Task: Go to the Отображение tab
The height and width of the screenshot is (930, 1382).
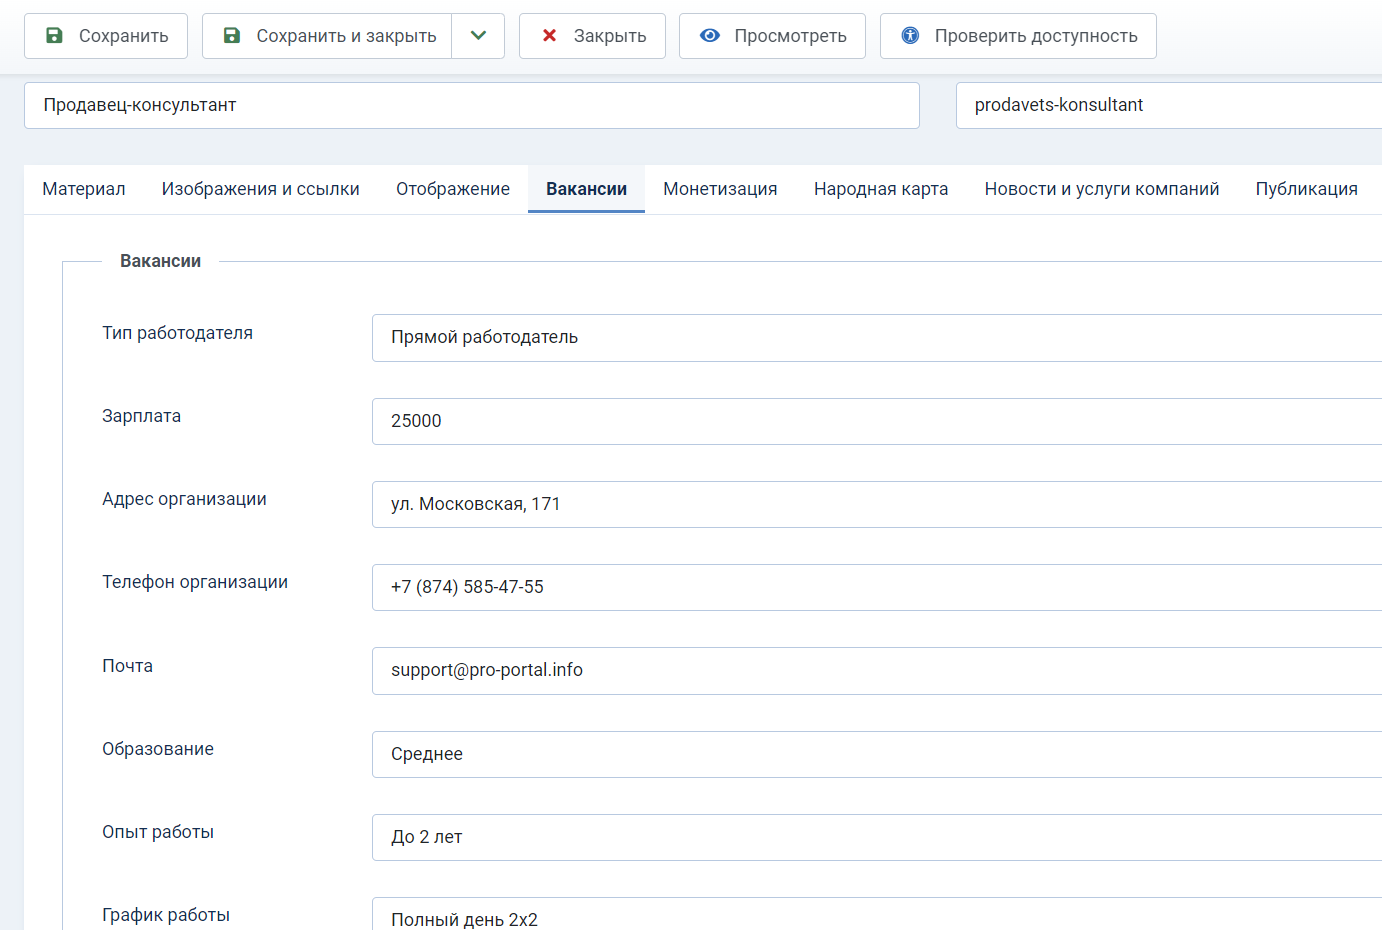Action: (x=452, y=189)
